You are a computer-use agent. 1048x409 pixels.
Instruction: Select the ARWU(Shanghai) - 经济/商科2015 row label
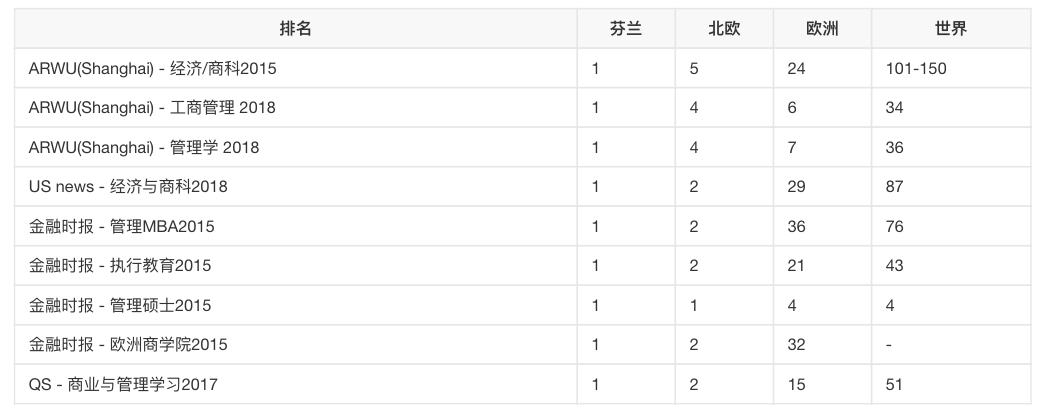(152, 68)
